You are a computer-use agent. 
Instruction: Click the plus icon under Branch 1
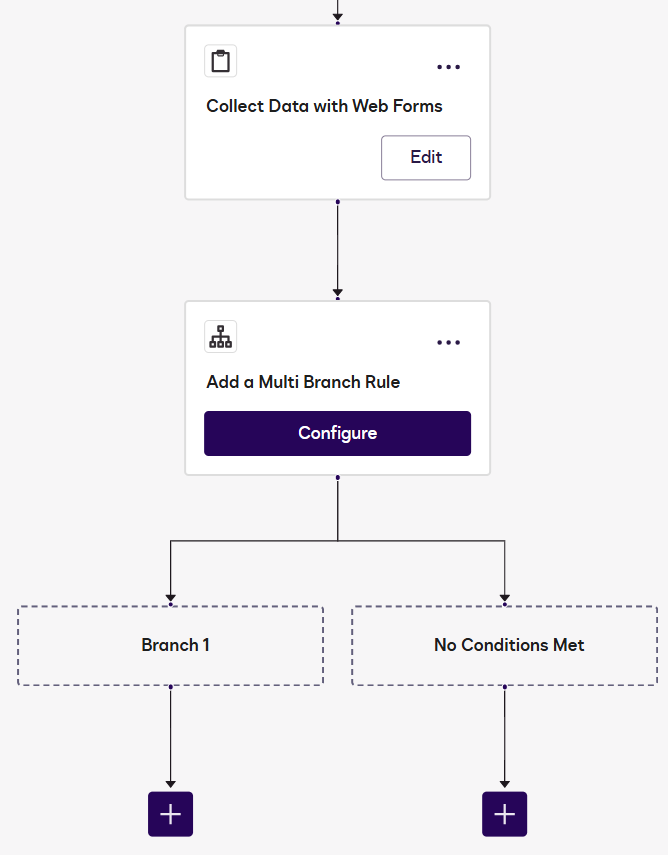(170, 814)
